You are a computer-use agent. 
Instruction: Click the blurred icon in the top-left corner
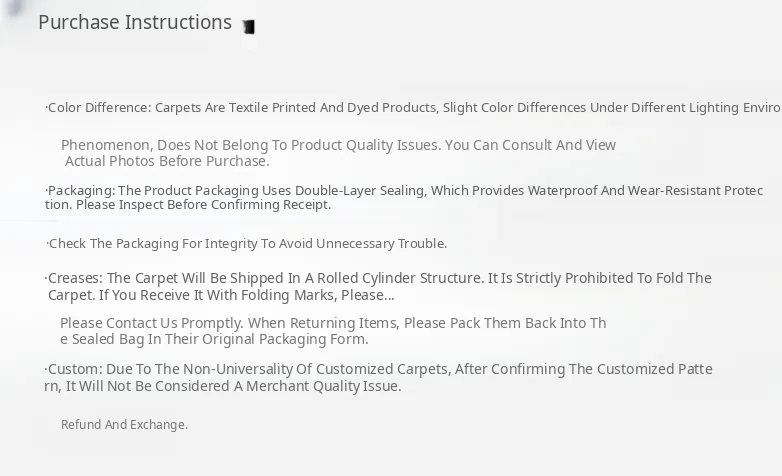(x=14, y=8)
